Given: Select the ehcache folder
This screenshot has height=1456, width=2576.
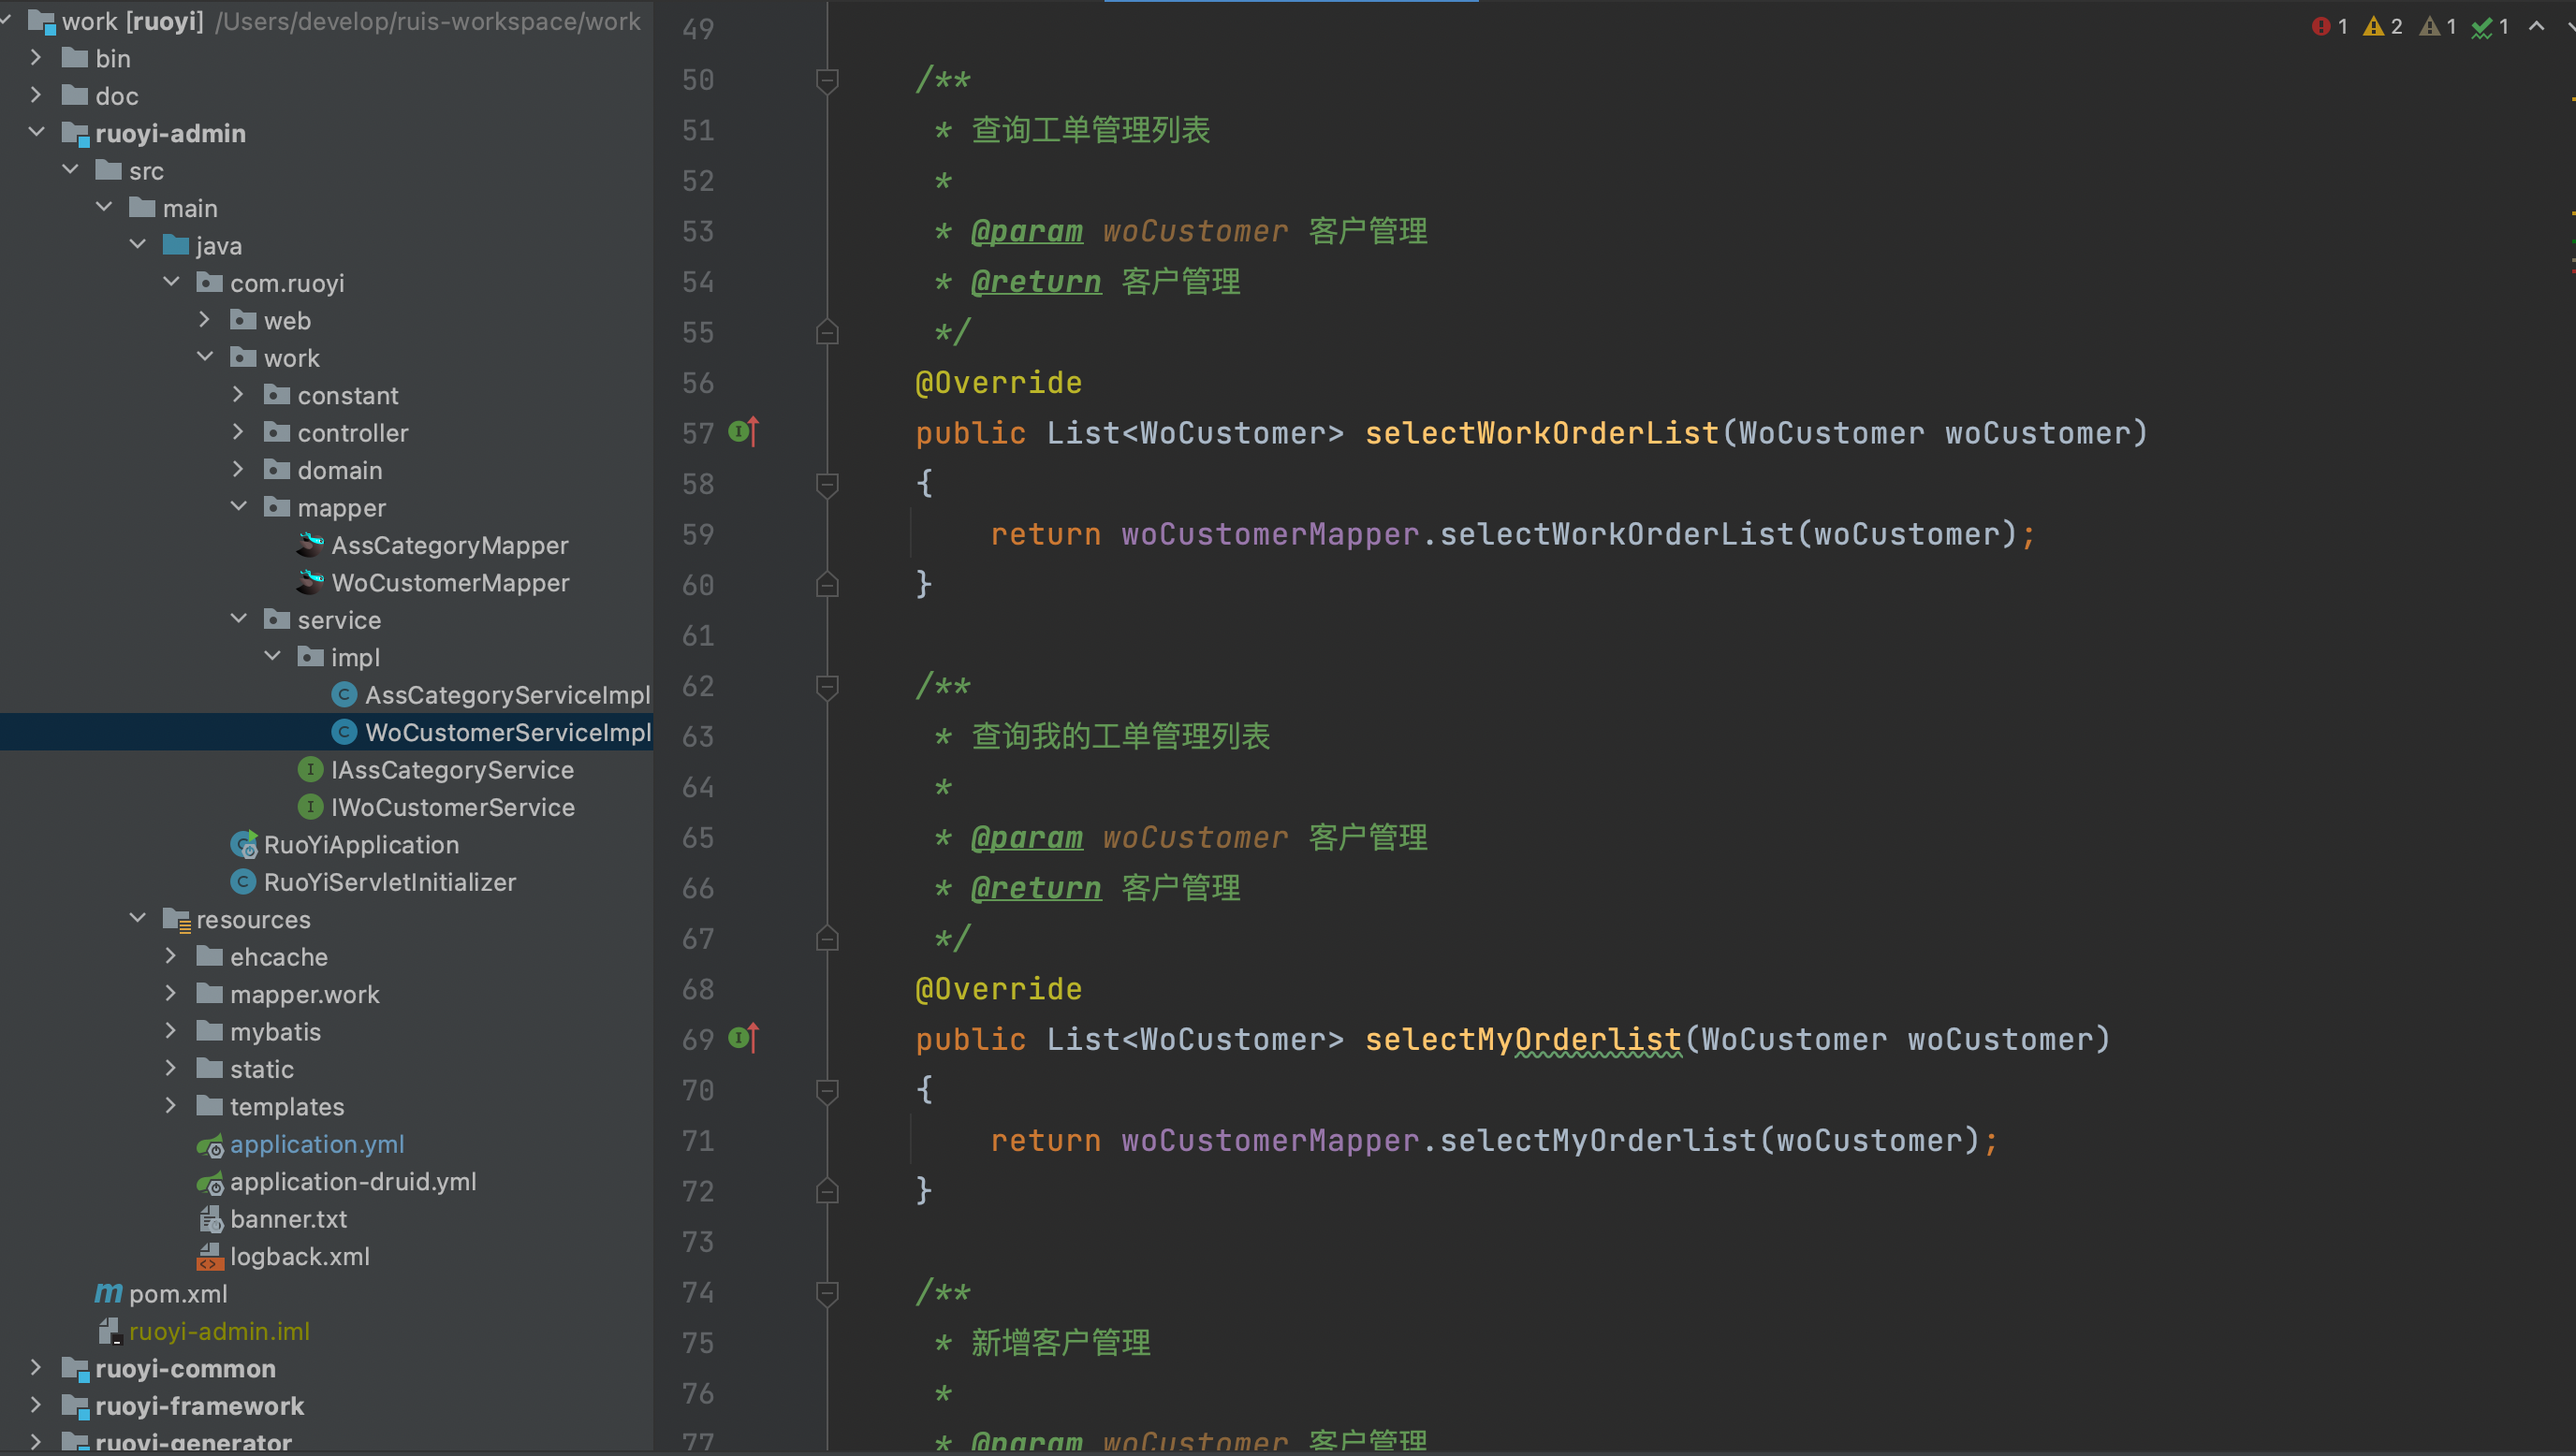Looking at the screenshot, I should coord(279,957).
